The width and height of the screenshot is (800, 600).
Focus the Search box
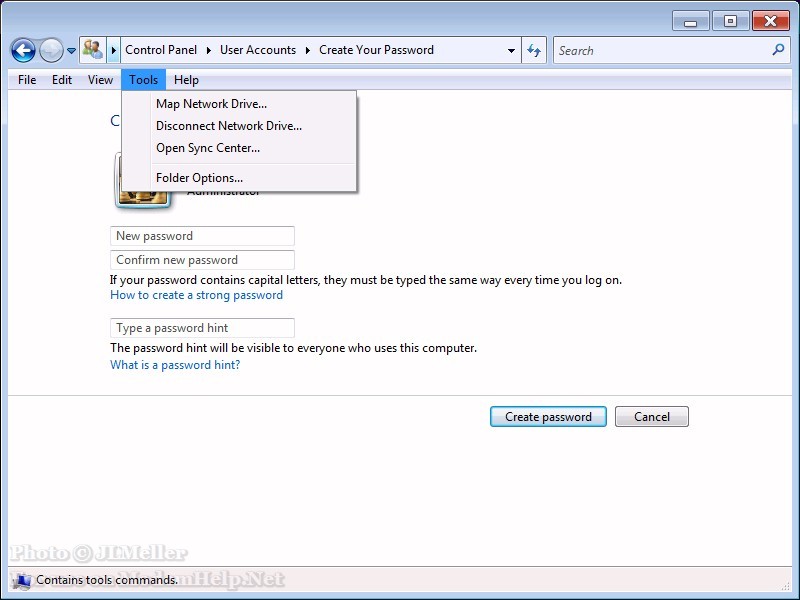point(671,50)
